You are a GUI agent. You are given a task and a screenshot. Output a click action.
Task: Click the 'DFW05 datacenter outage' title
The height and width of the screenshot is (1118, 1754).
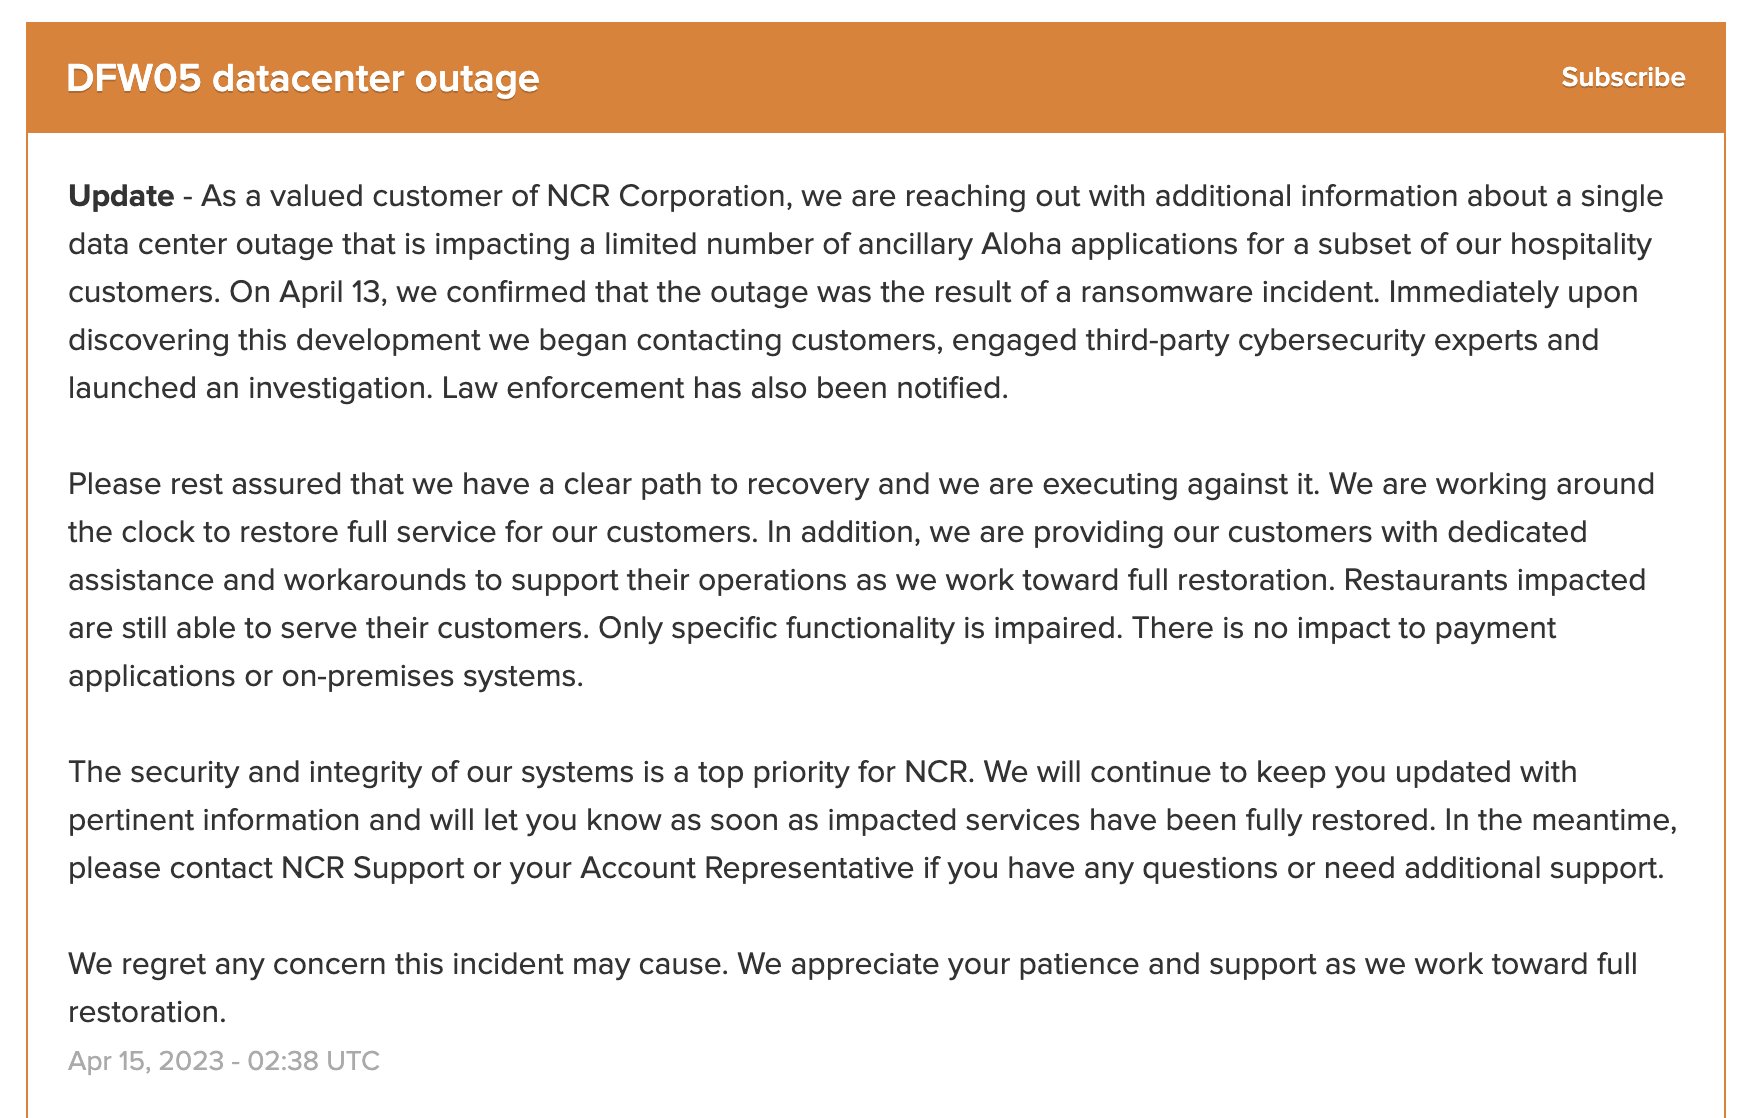click(302, 78)
